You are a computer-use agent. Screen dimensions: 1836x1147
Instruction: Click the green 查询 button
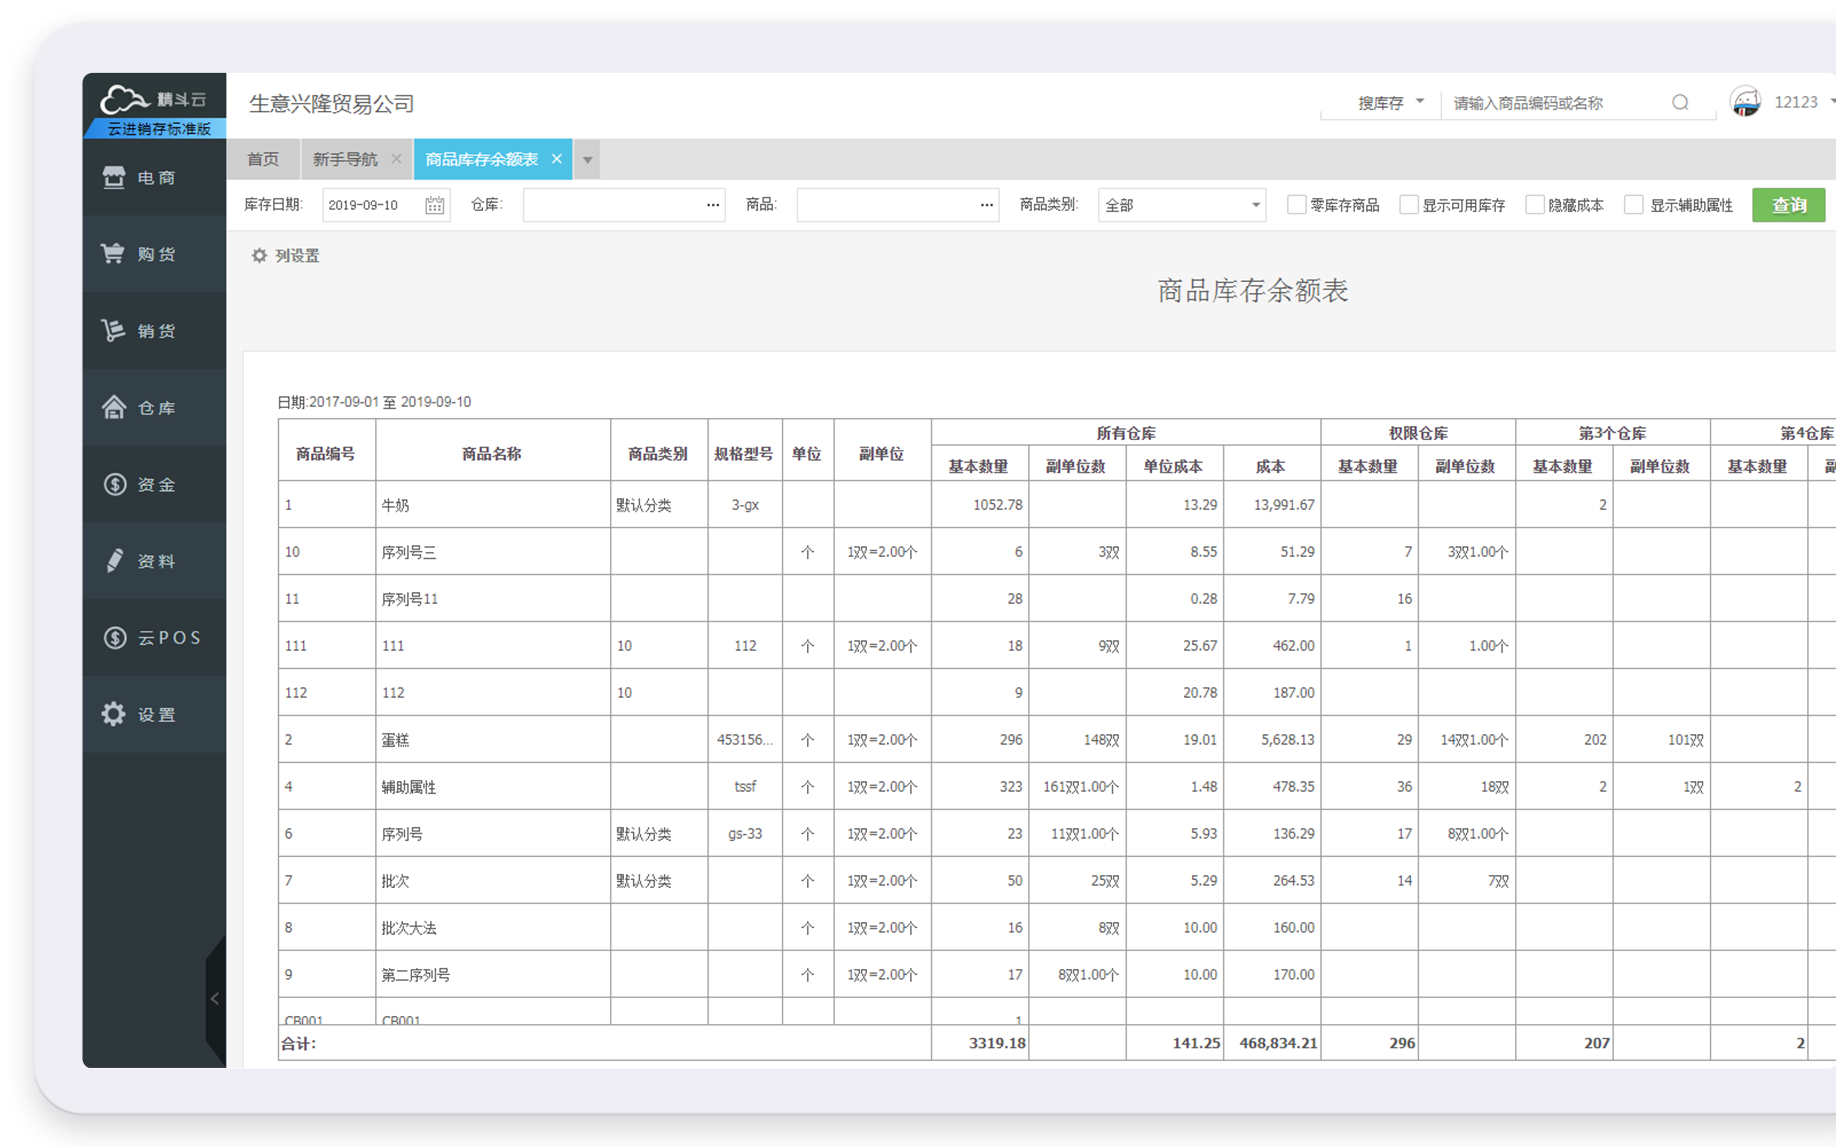(1788, 205)
